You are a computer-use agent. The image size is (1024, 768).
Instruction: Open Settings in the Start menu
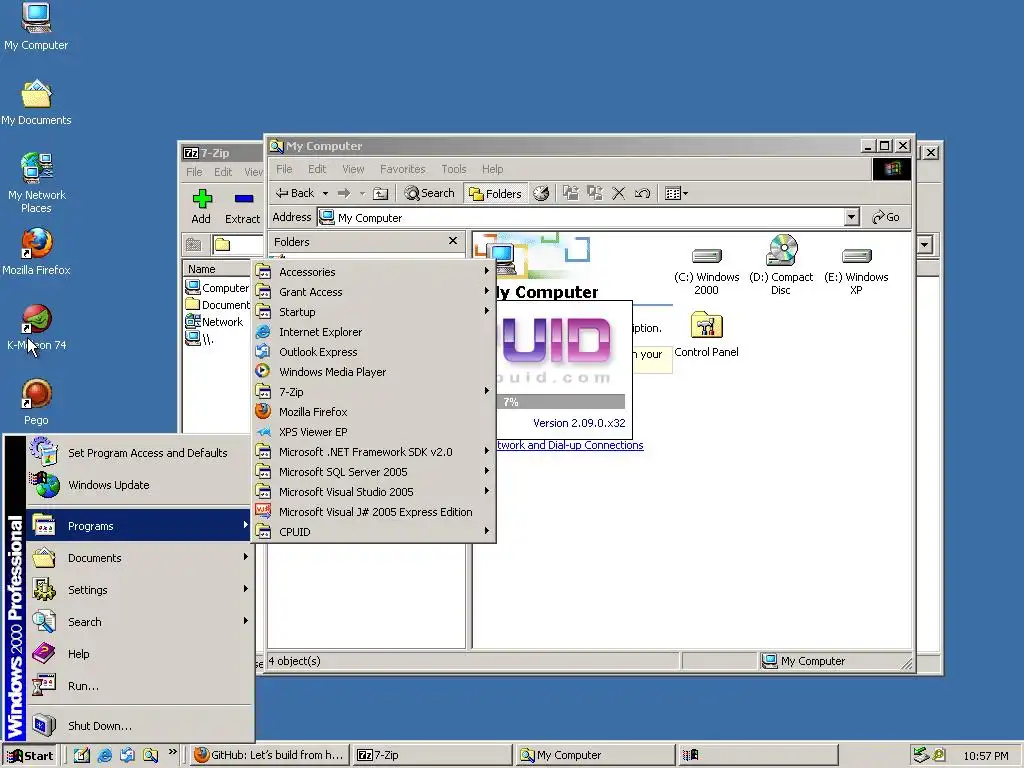(139, 590)
